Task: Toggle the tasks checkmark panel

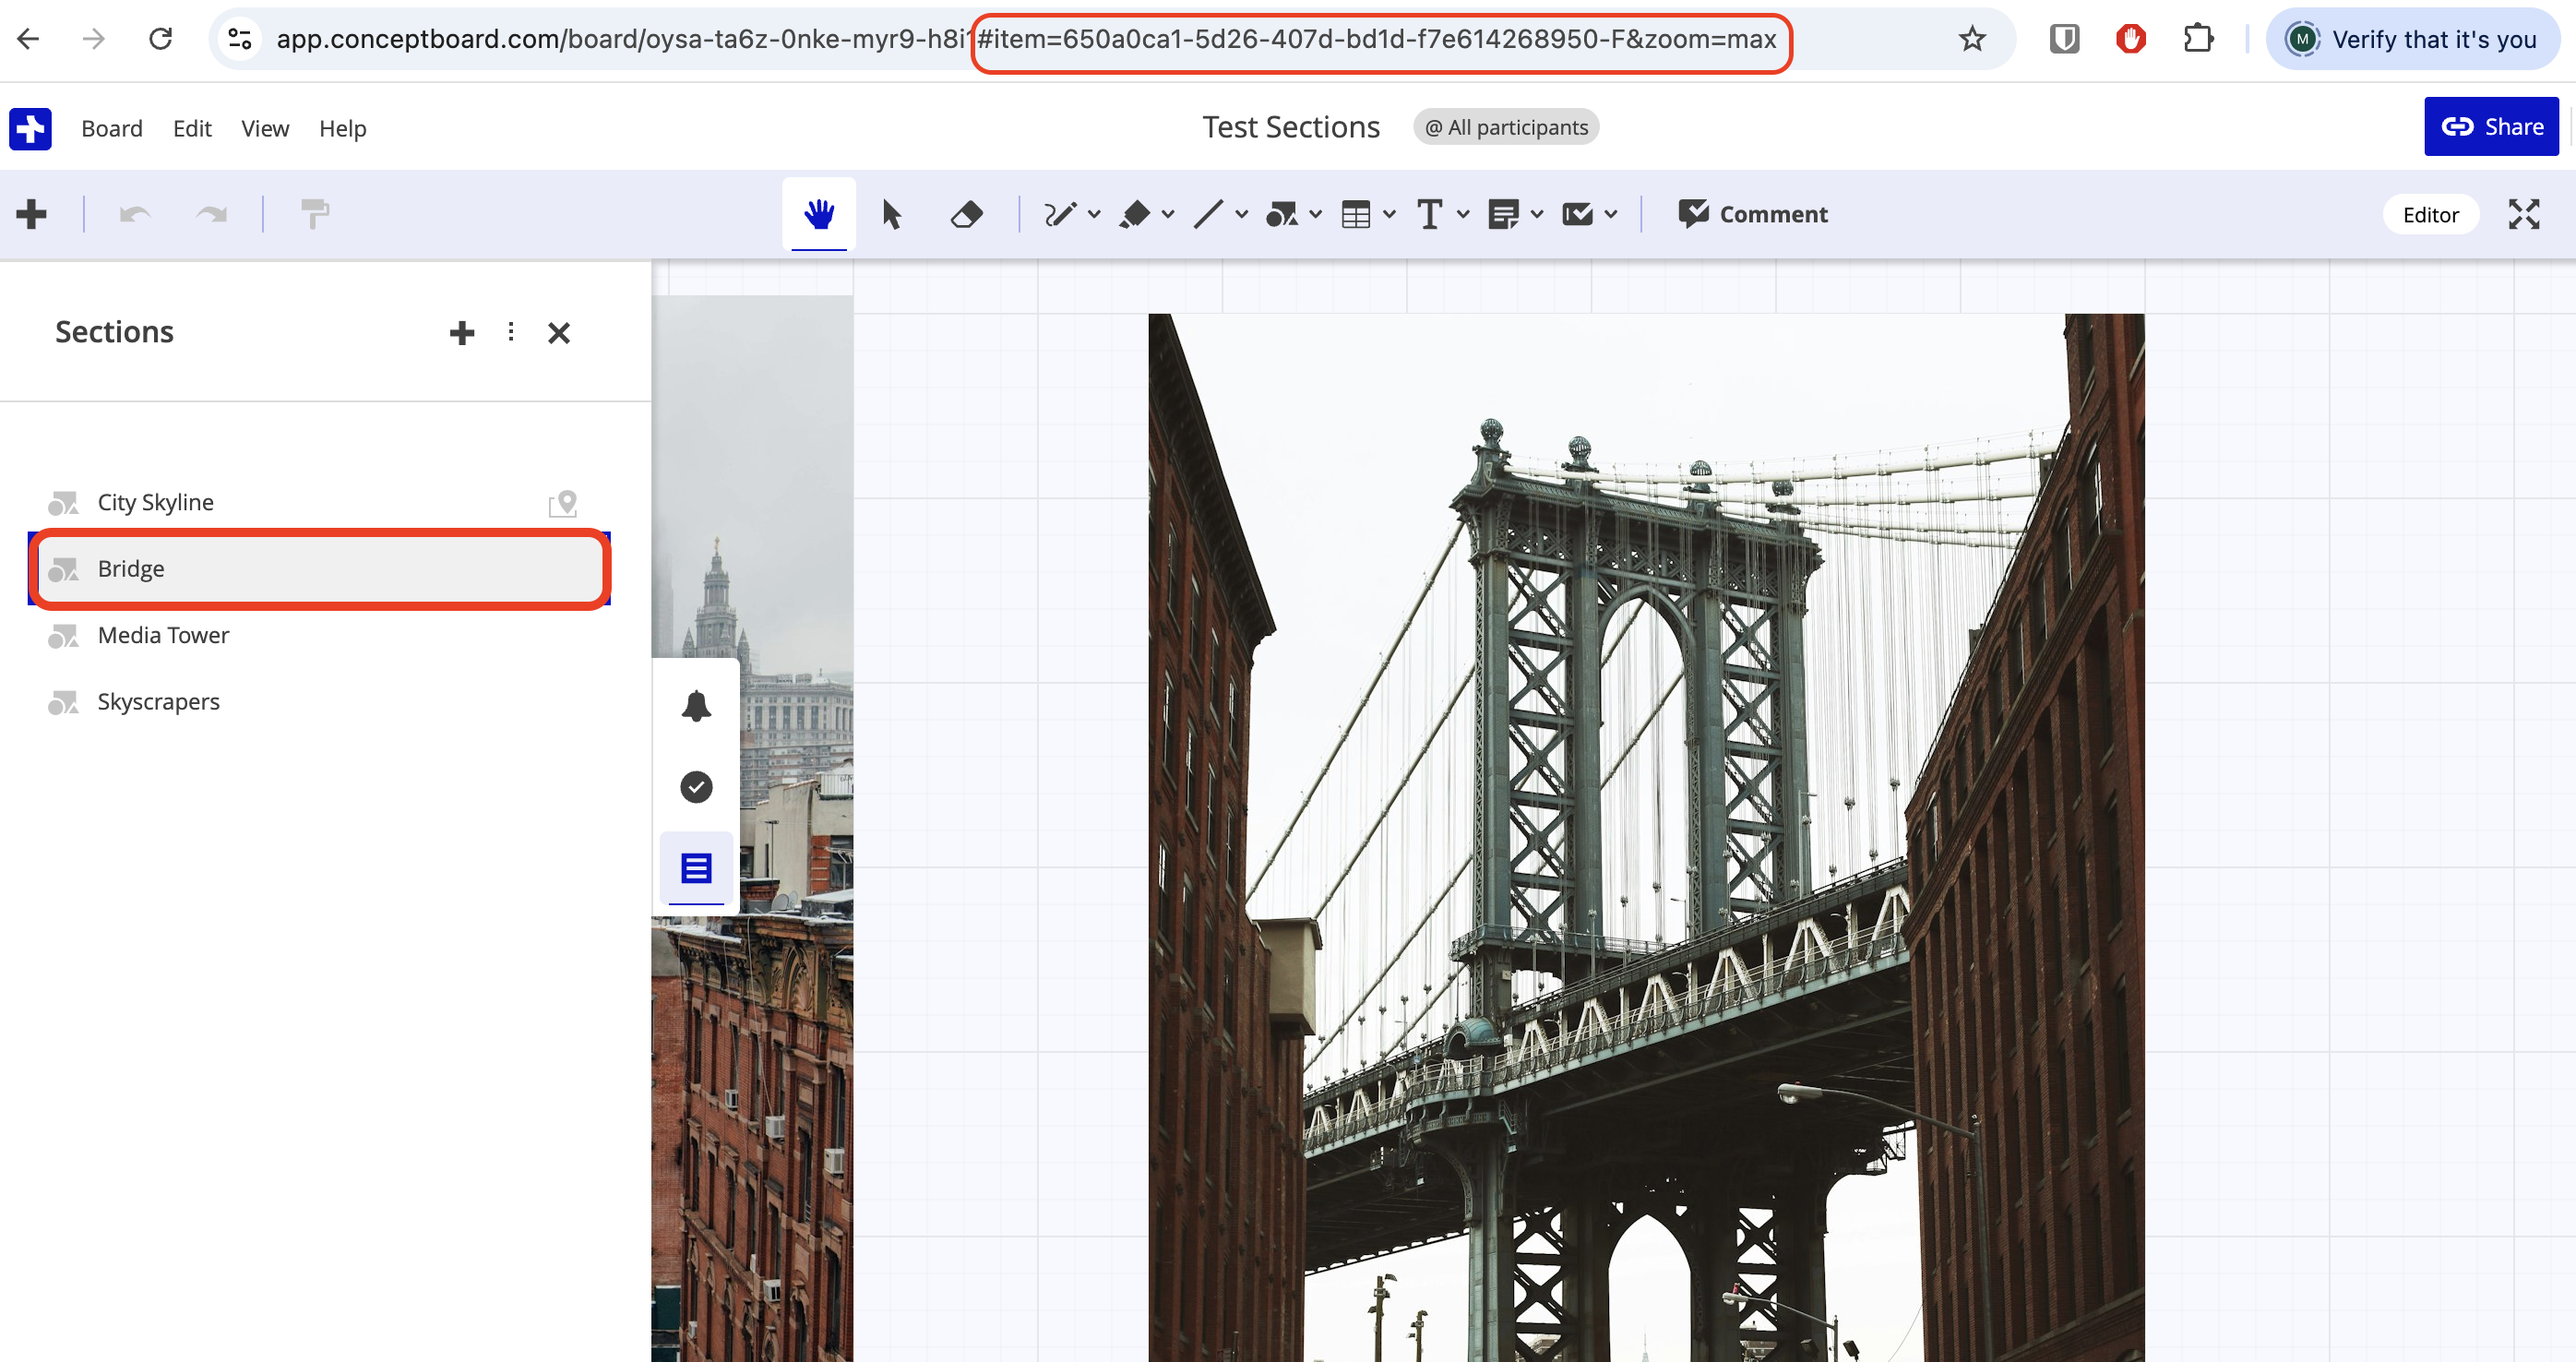Action: [696, 787]
